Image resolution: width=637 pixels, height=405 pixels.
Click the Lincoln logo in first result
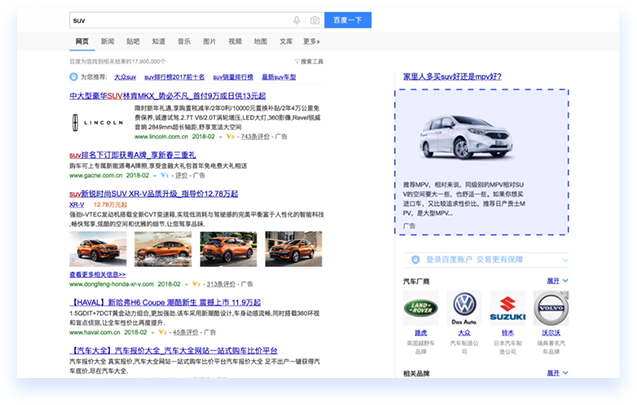point(96,124)
